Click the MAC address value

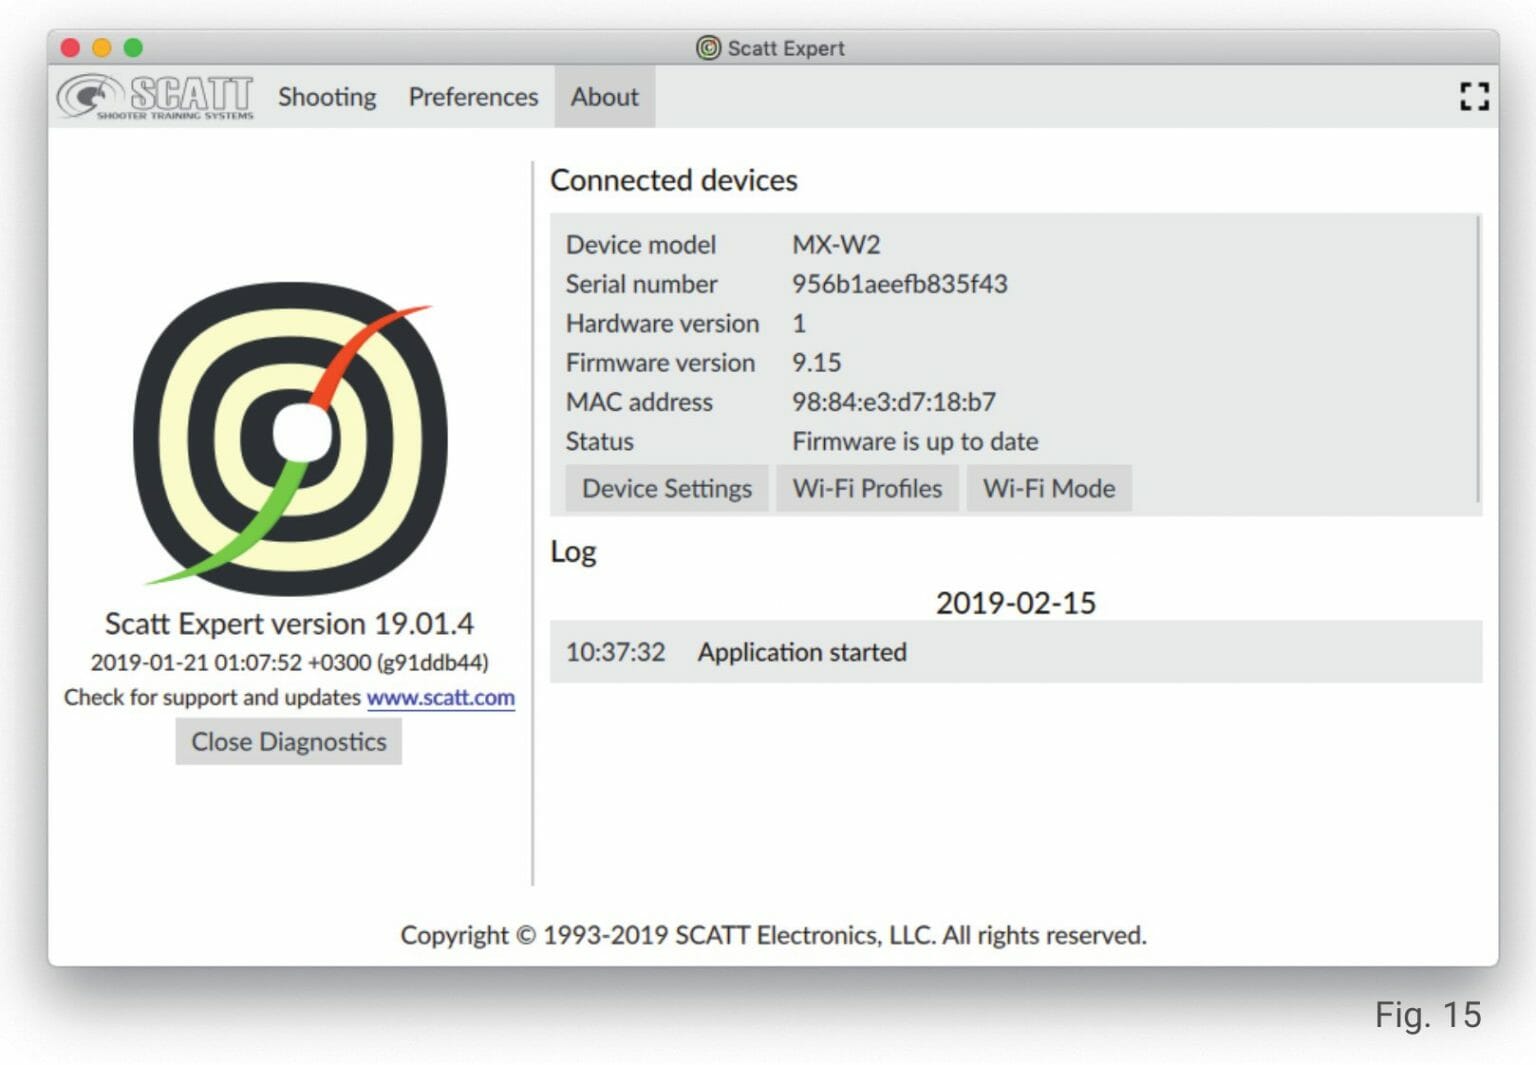coord(893,402)
